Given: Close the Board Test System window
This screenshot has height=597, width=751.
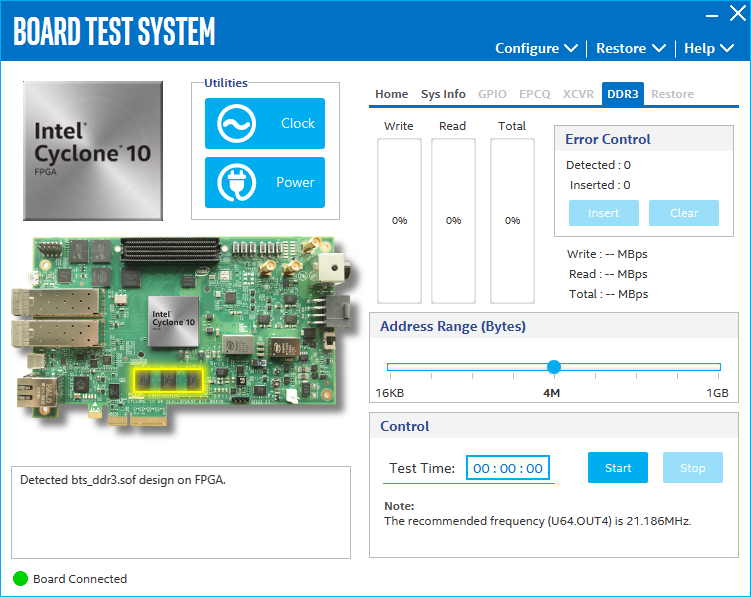Looking at the screenshot, I should 737,15.
